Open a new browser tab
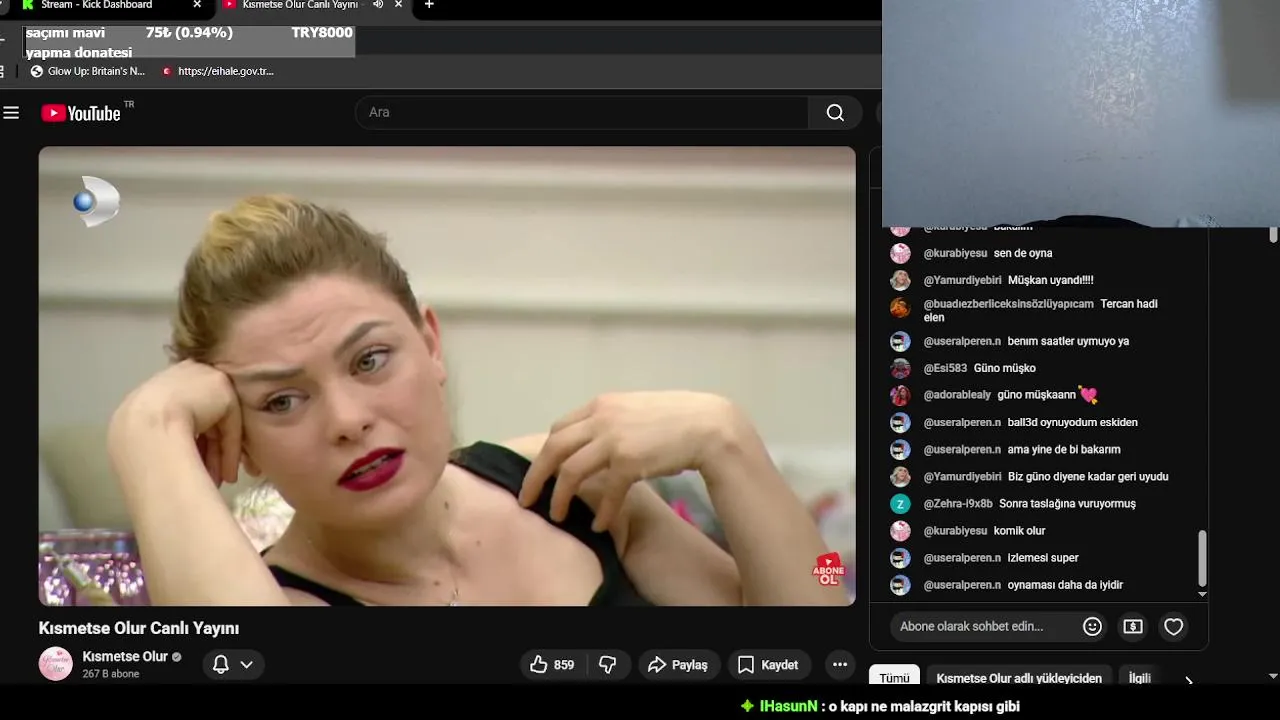The height and width of the screenshot is (720, 1280). [429, 5]
